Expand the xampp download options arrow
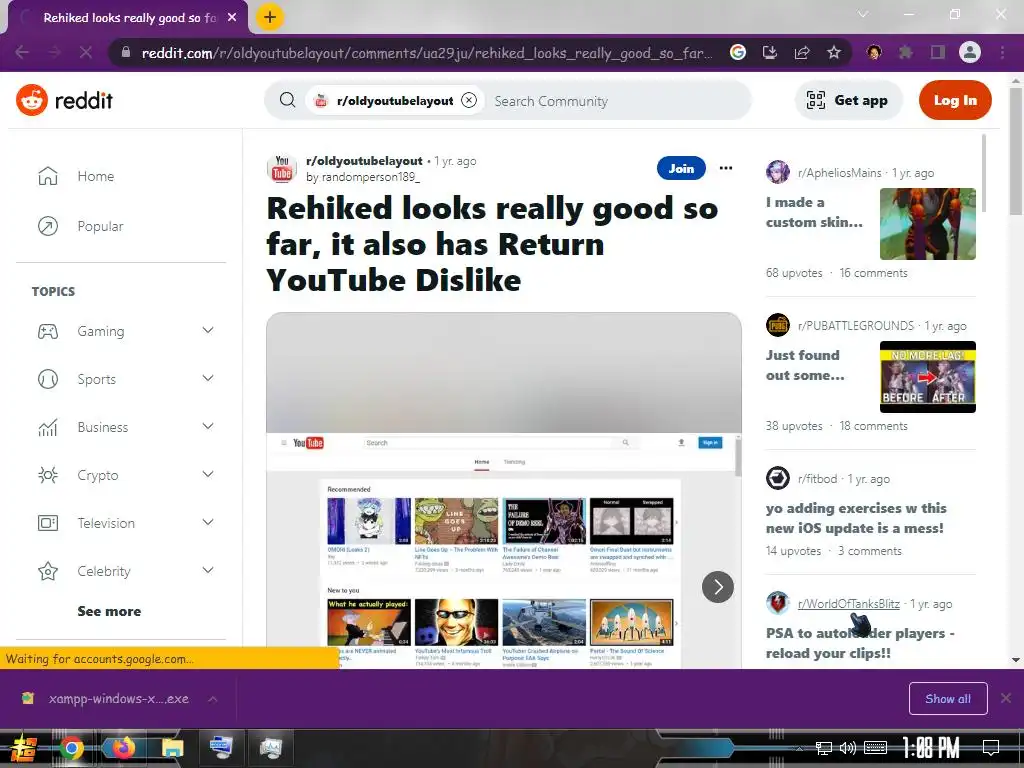Image resolution: width=1024 pixels, height=768 pixels. 213,699
